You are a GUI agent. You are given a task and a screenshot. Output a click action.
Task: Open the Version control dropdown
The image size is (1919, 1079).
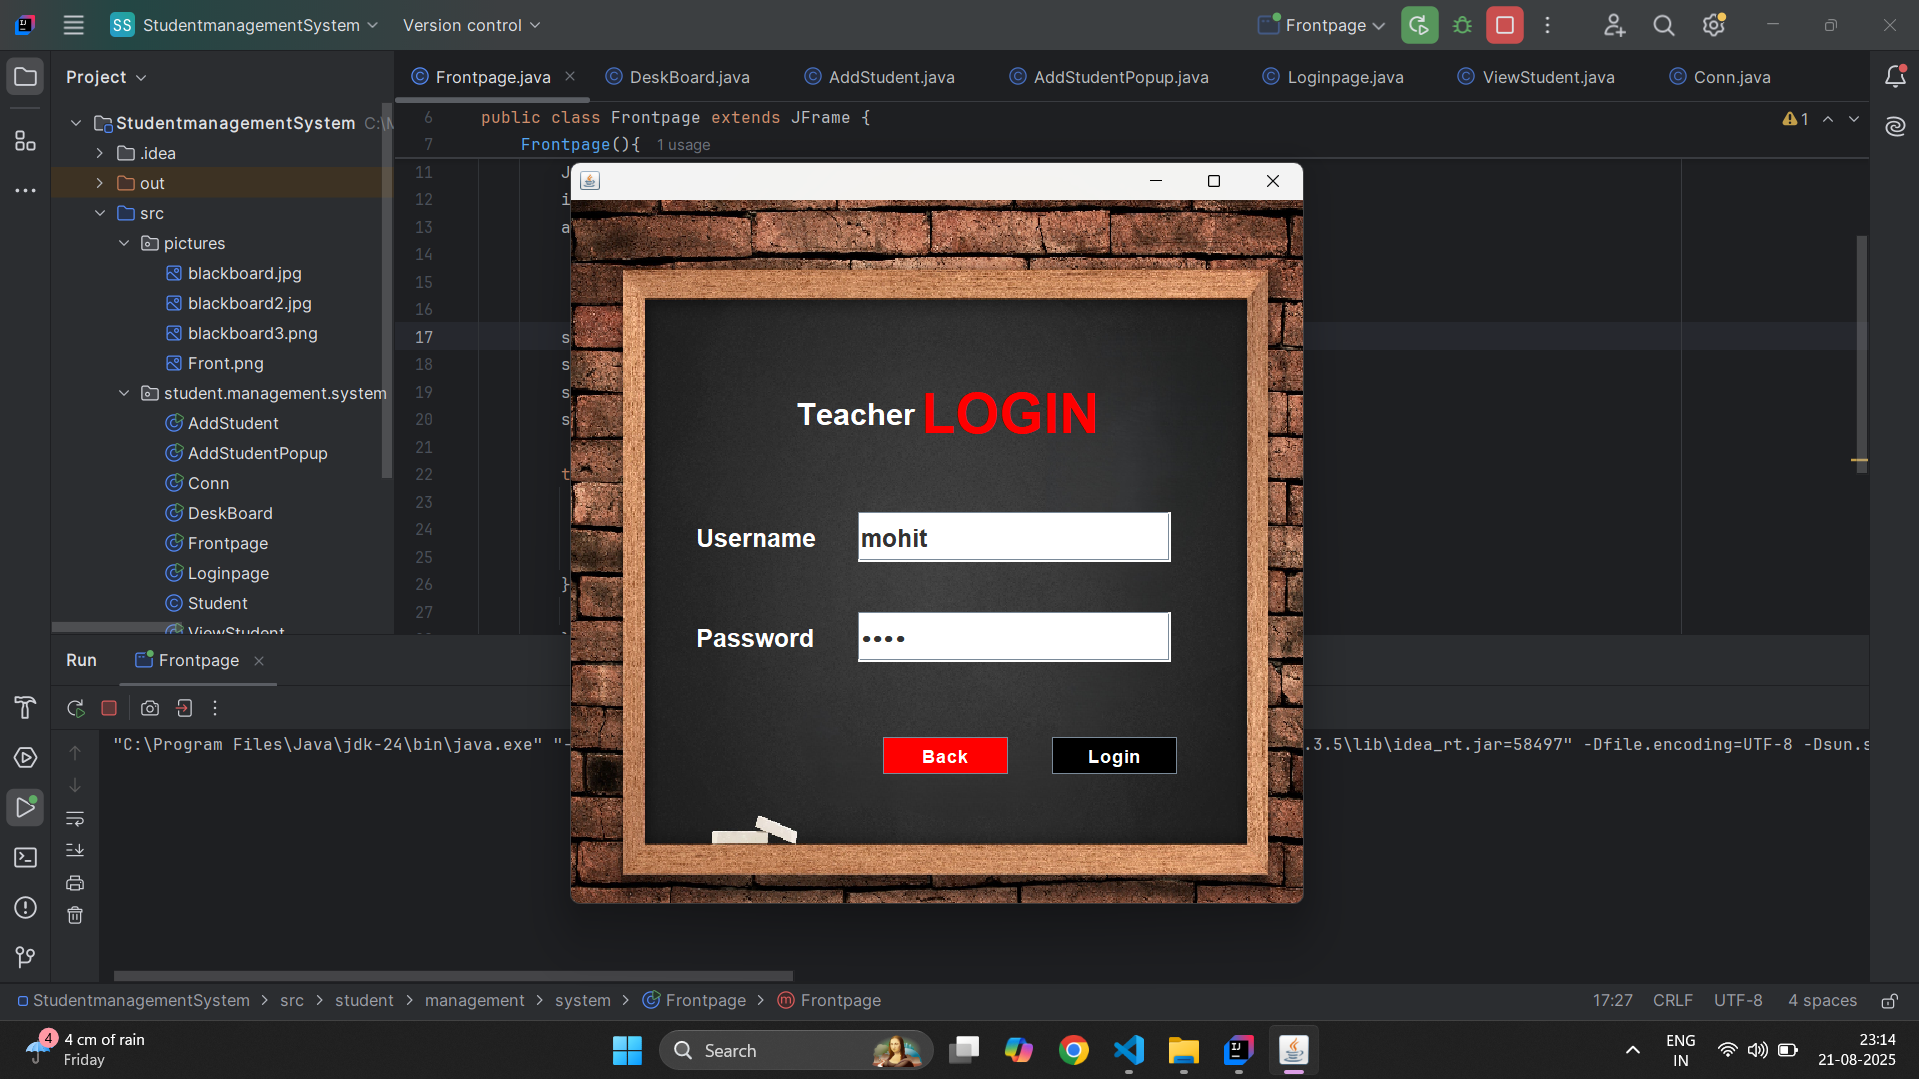click(x=471, y=25)
